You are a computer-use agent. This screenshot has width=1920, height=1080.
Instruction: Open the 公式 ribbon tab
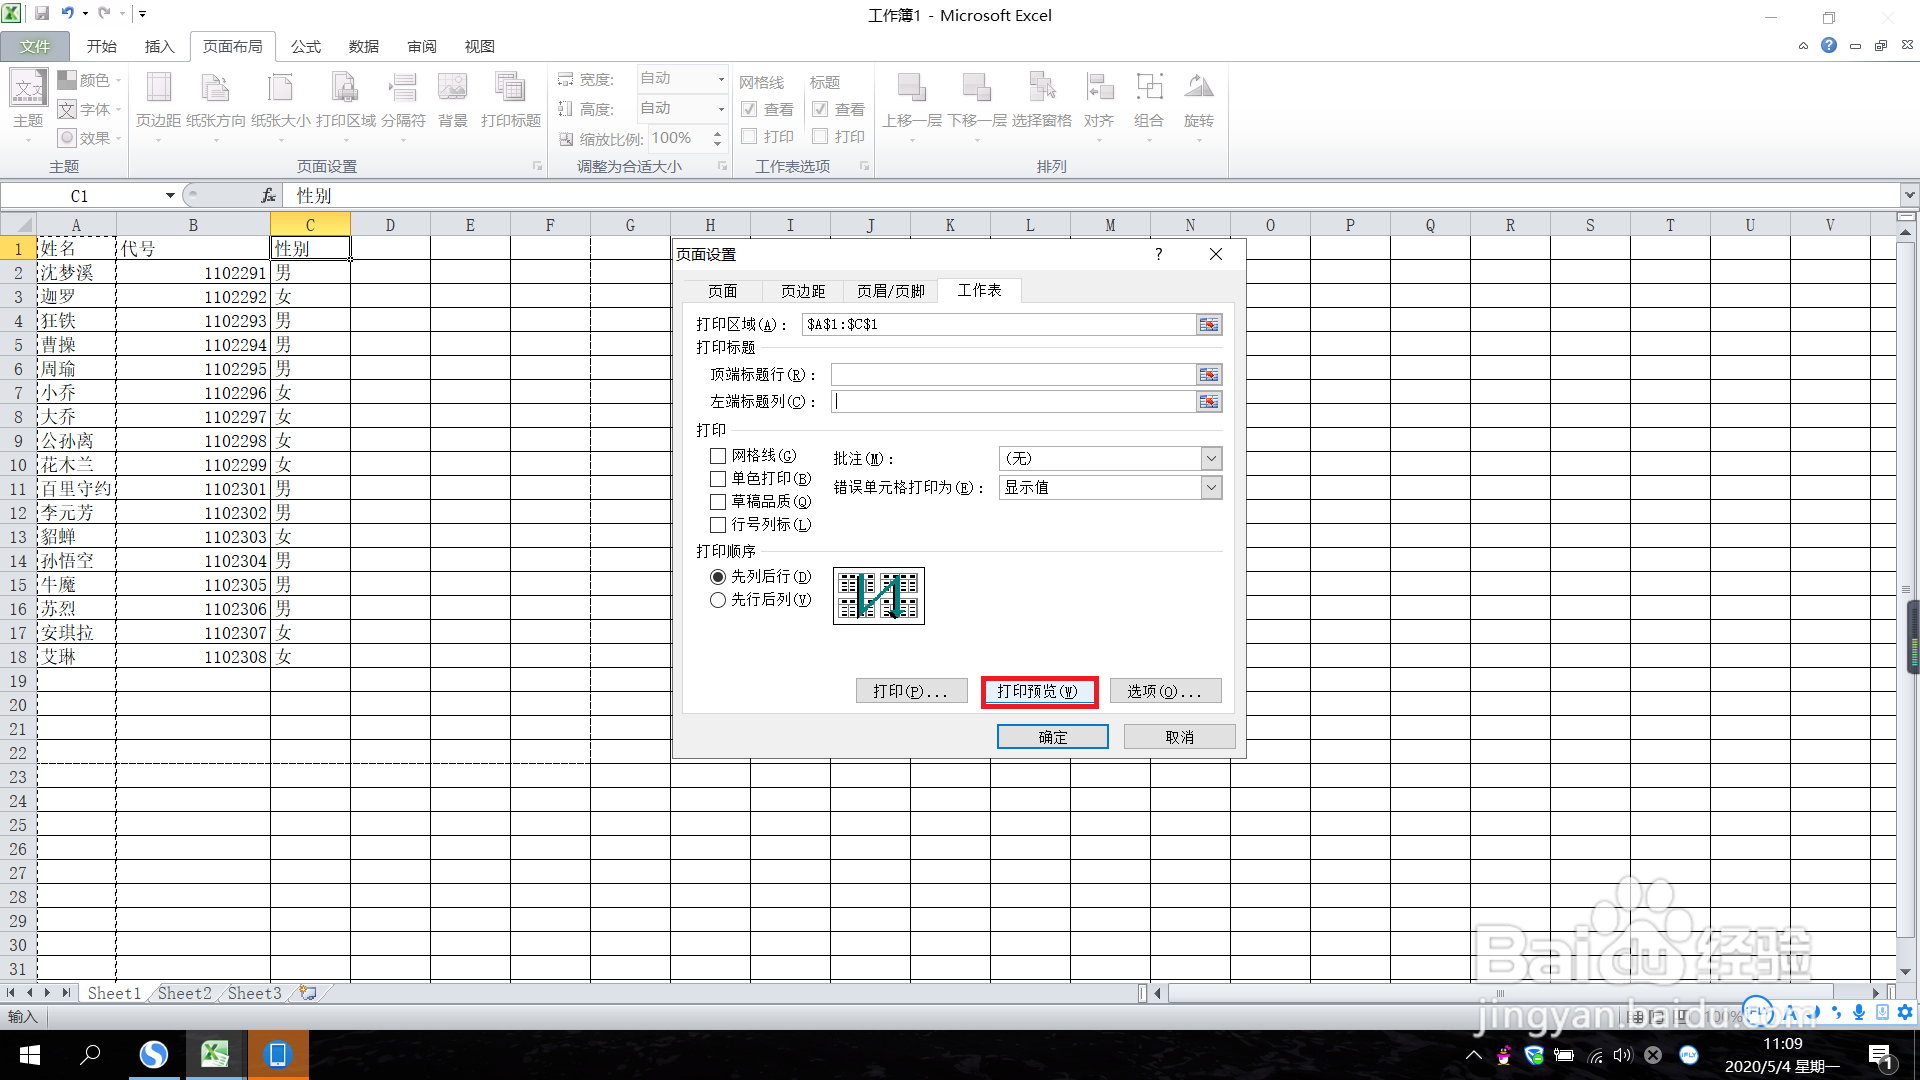tap(305, 47)
